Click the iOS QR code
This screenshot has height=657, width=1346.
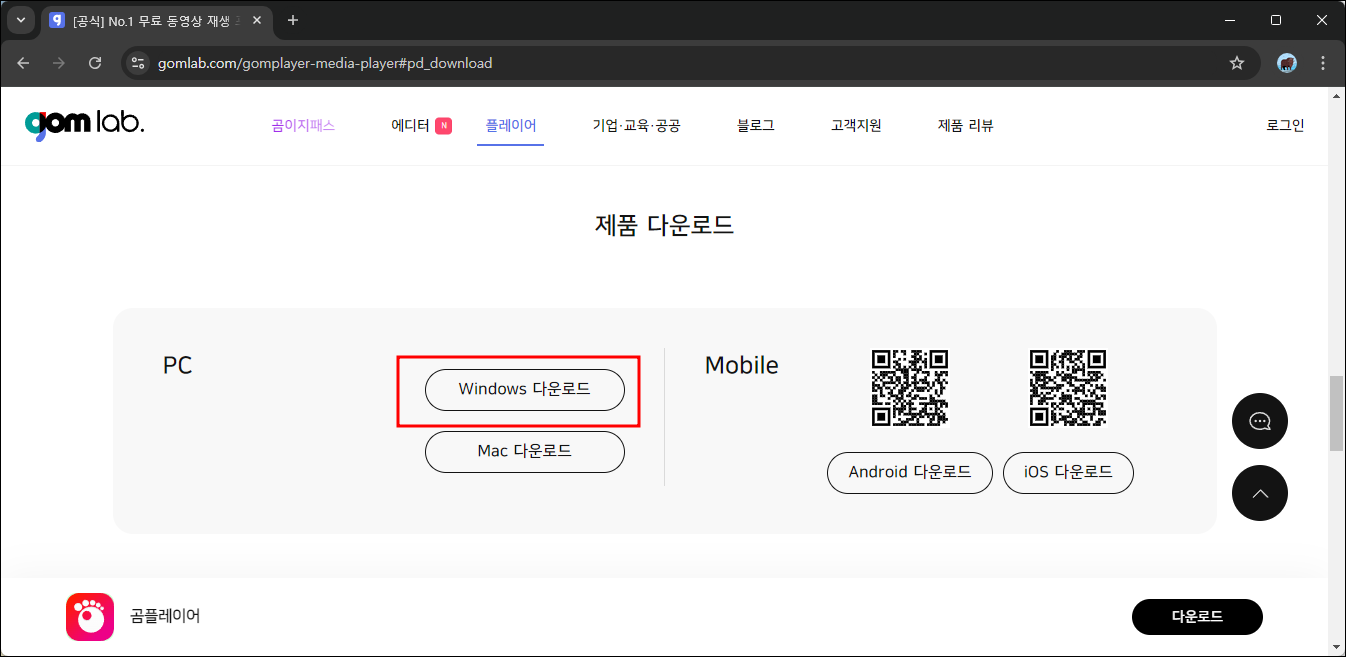click(1068, 388)
